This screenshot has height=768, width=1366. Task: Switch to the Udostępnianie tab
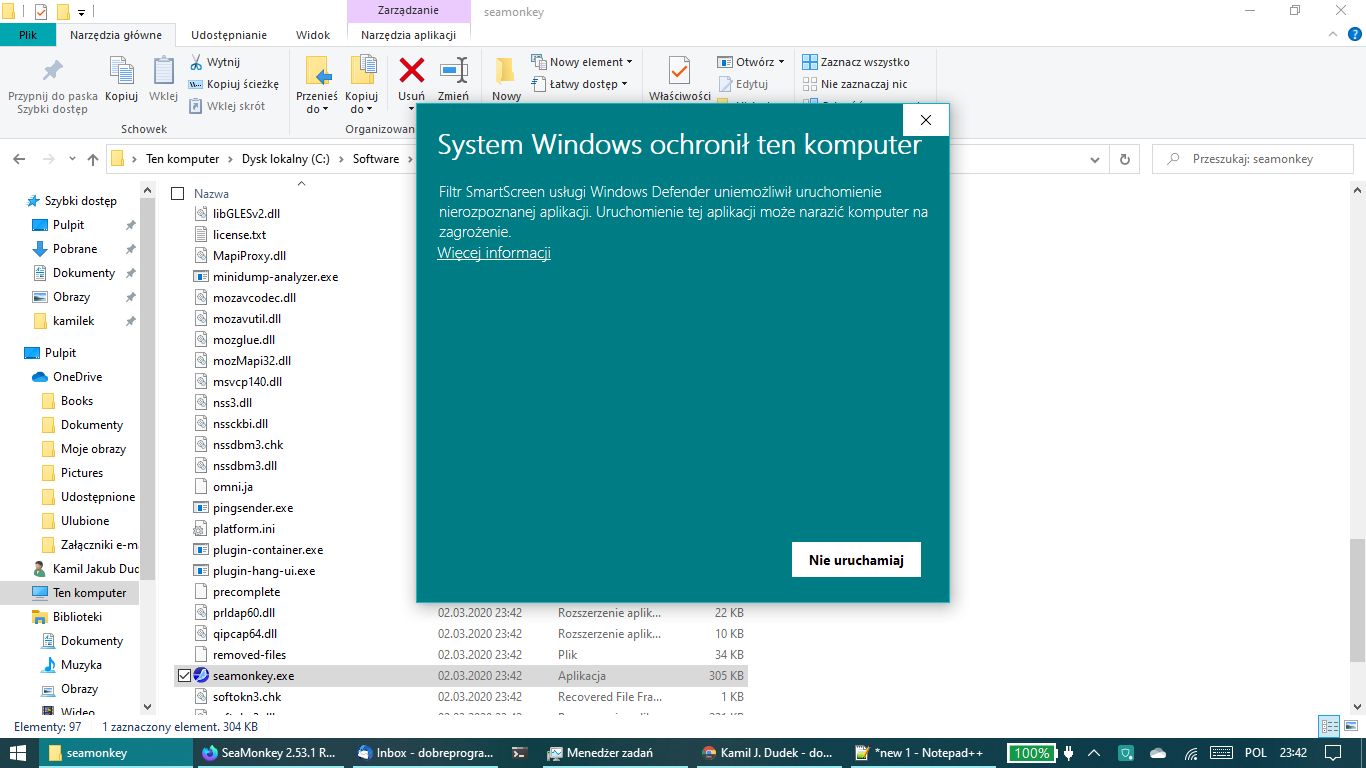tap(229, 35)
